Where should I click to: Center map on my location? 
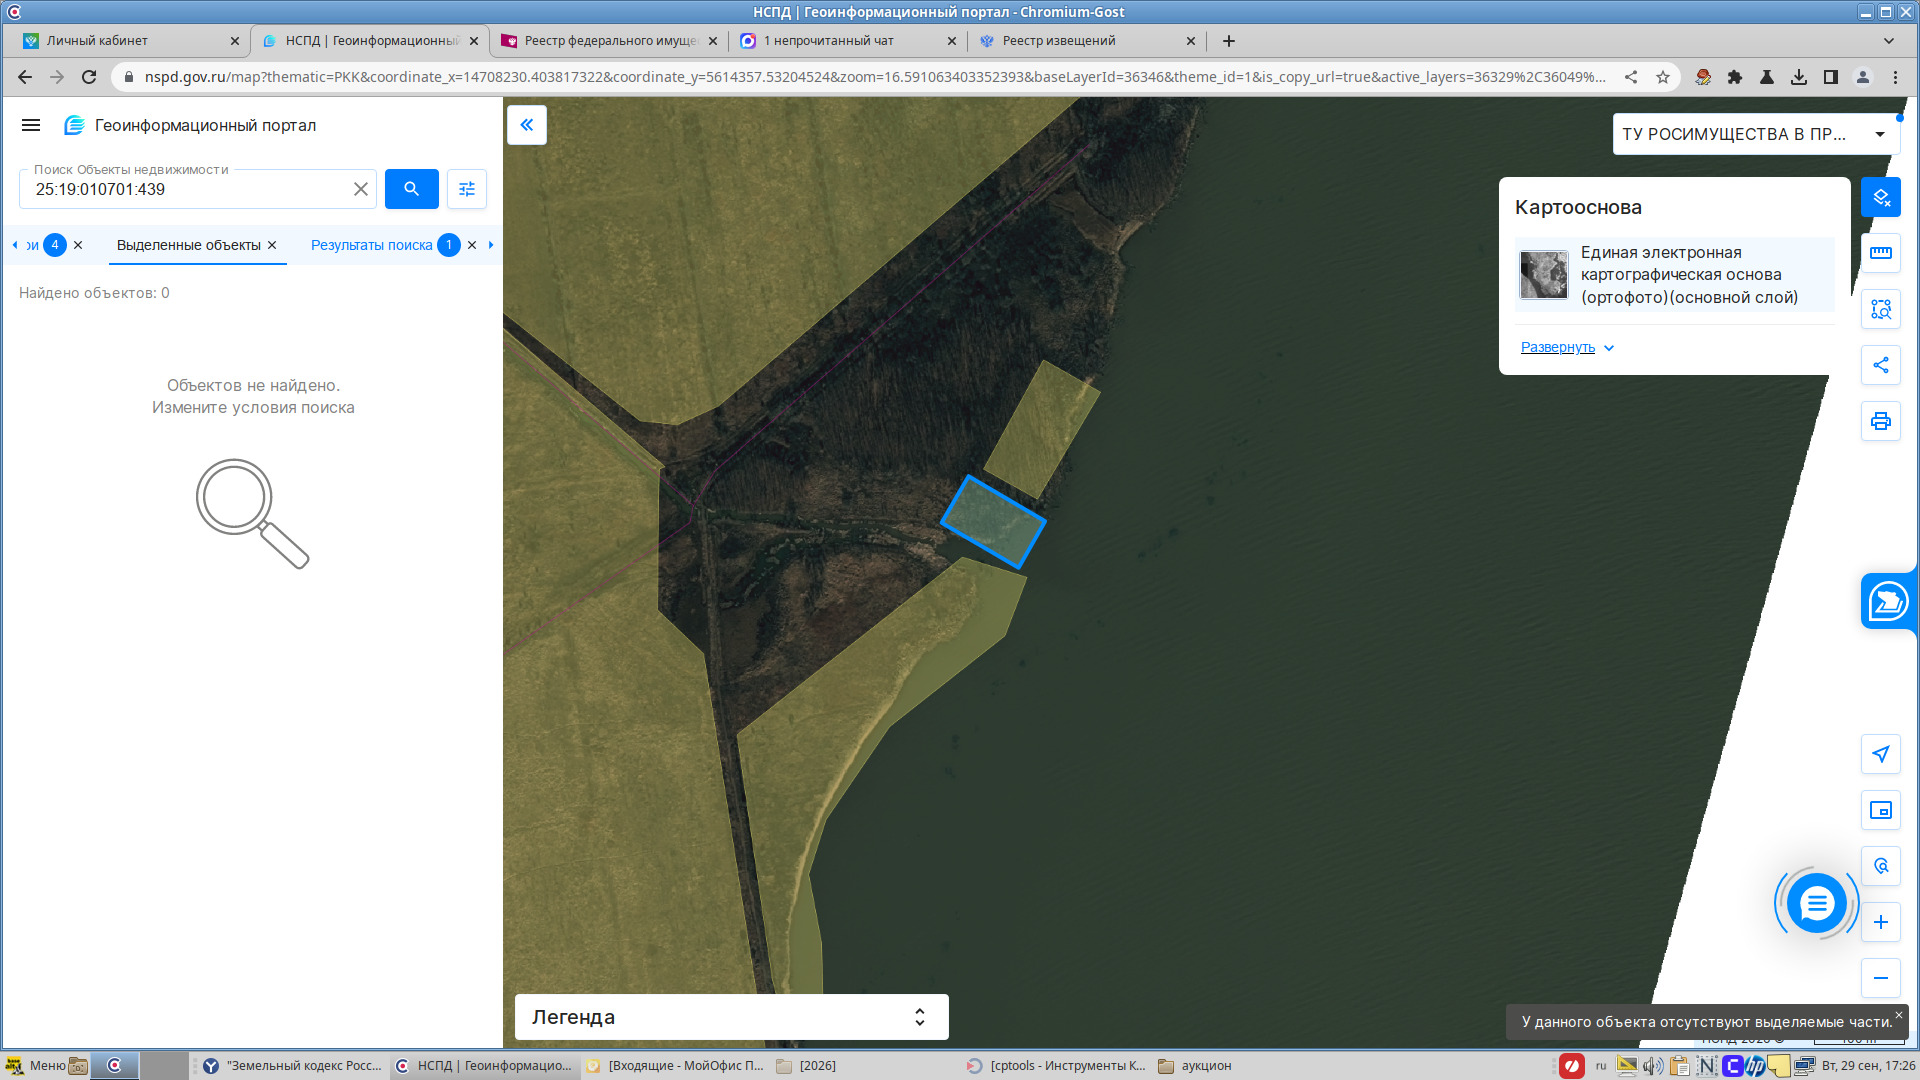coord(1881,754)
